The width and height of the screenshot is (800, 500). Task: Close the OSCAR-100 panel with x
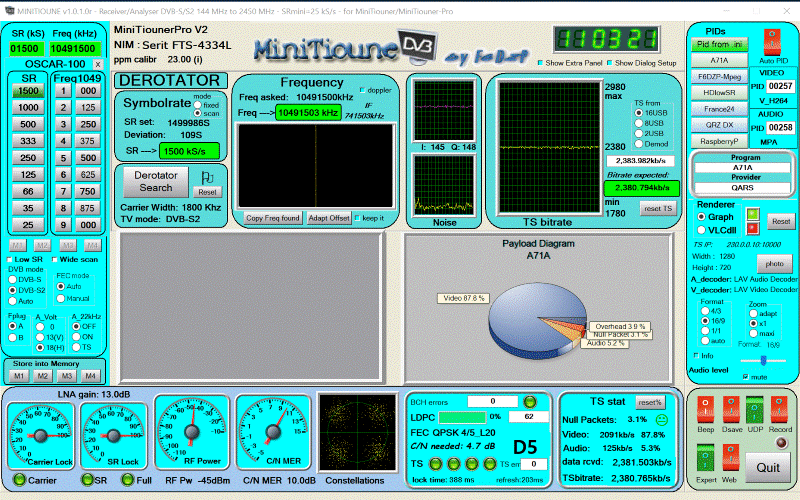click(x=97, y=64)
